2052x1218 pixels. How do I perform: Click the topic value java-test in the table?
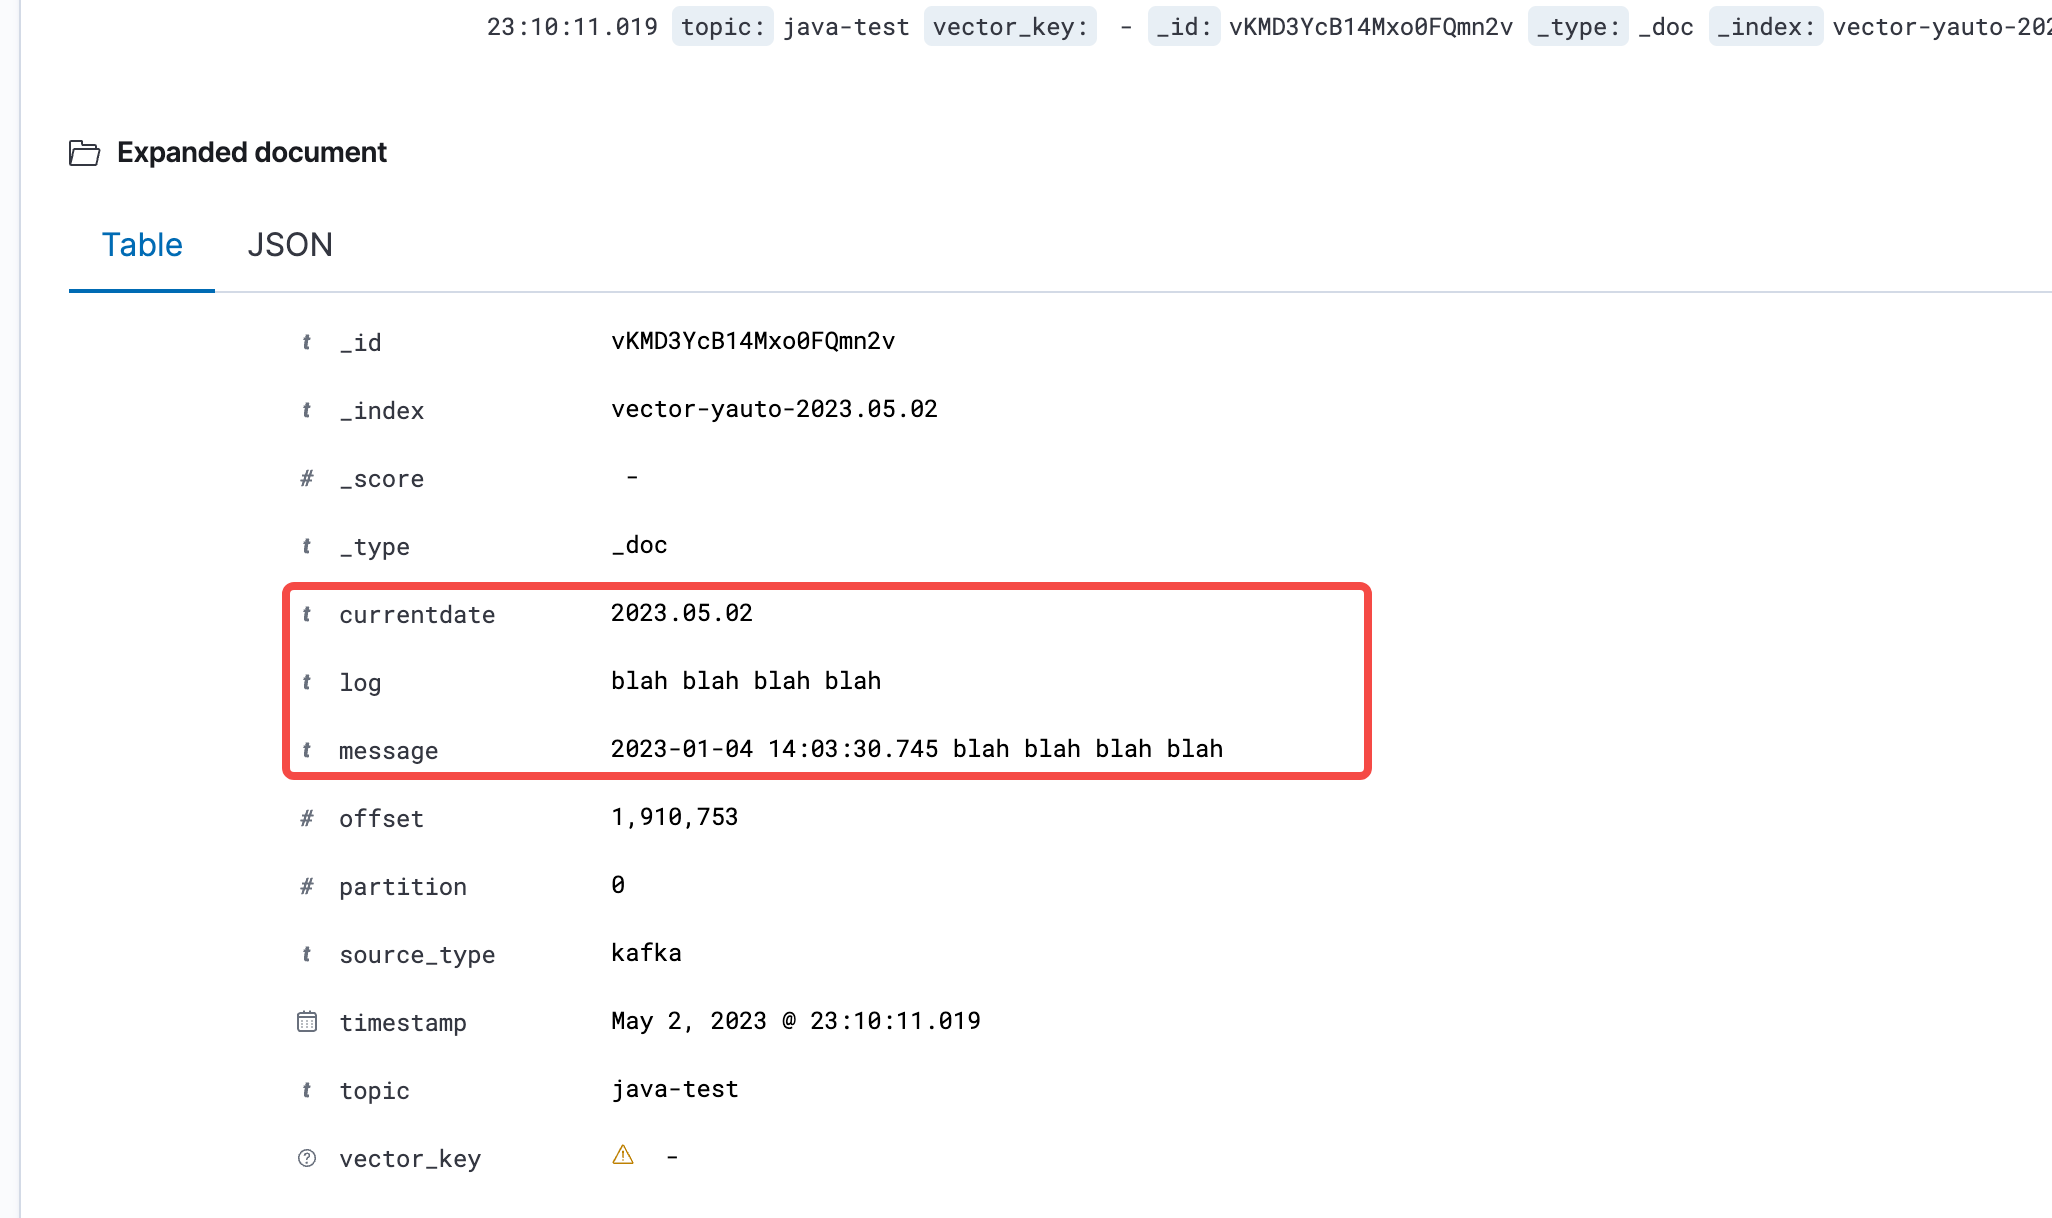coord(675,1089)
